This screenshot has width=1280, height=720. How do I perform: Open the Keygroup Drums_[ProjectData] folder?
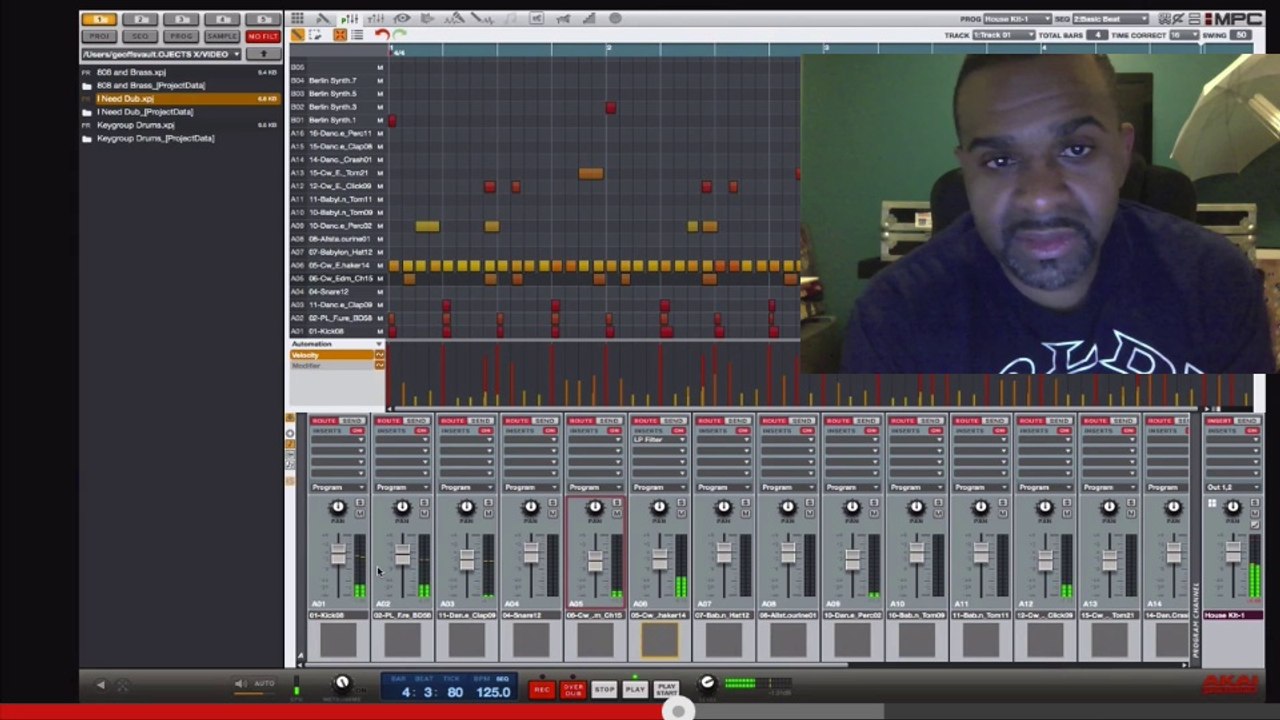click(x=155, y=138)
